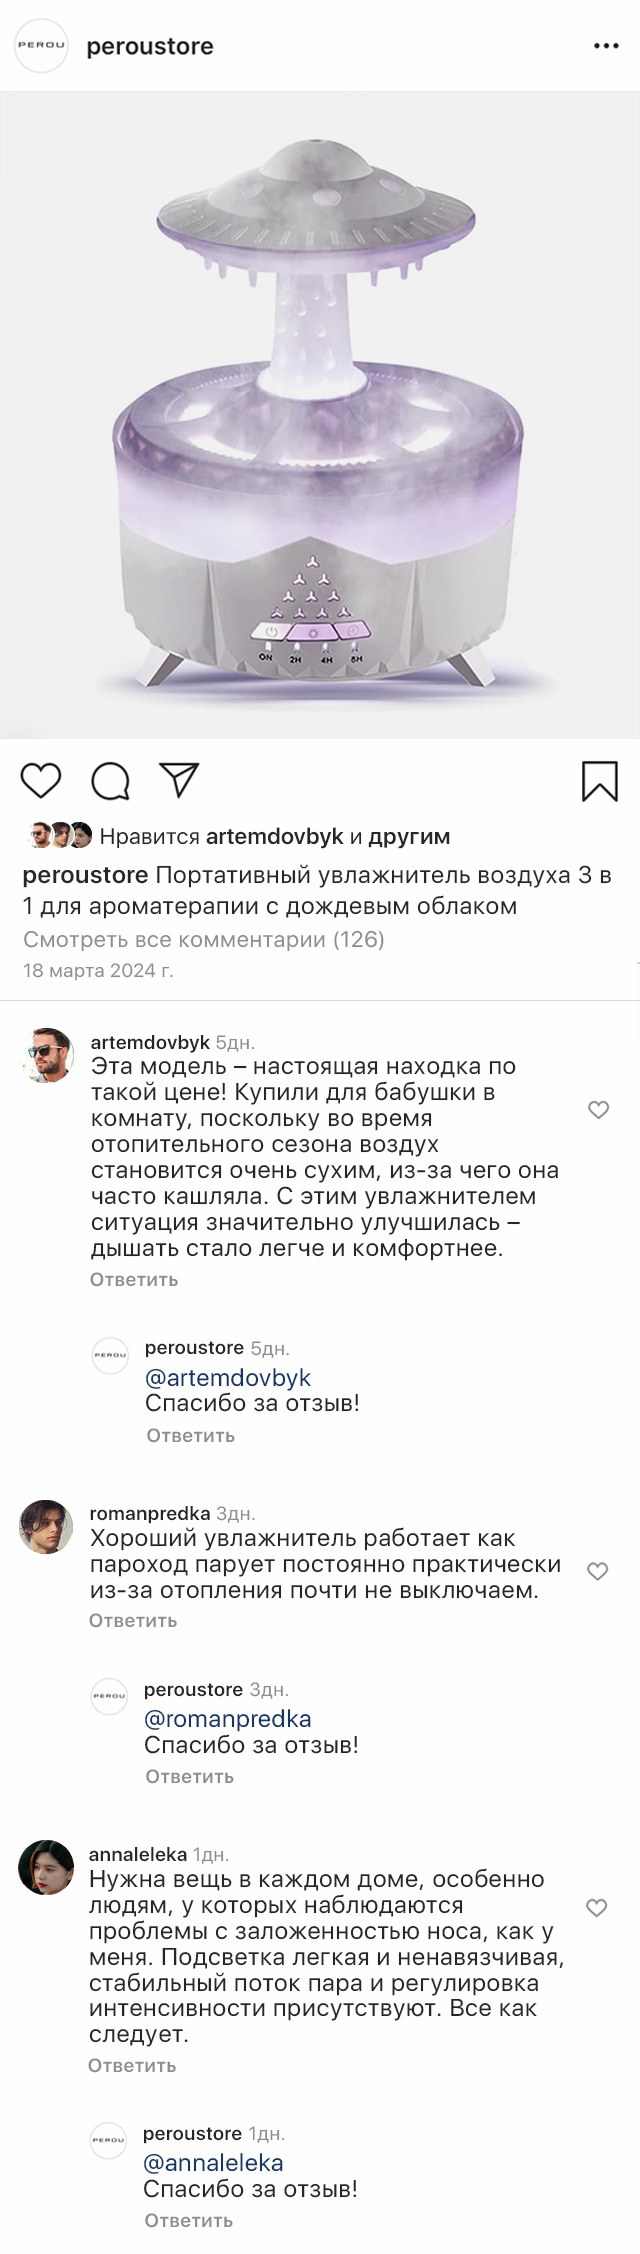Reply to annaleleka's comment
The image size is (640, 2254).
[x=132, y=2065]
